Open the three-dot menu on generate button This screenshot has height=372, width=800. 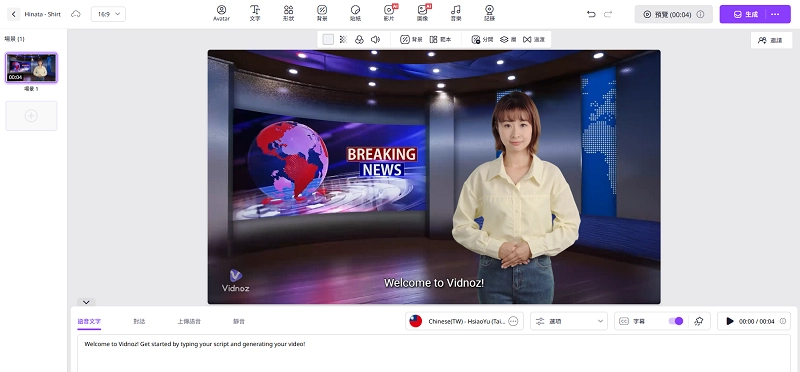pyautogui.click(x=776, y=14)
